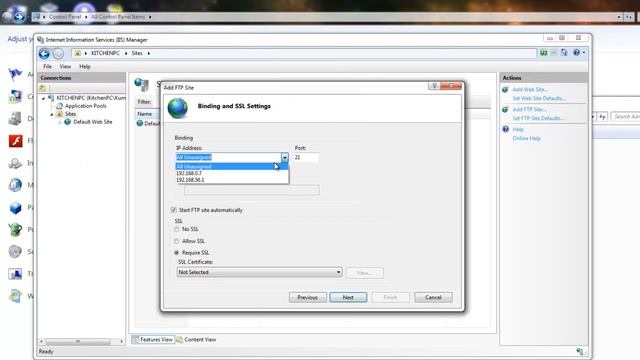Click the Application Pools icon in tree
The image size is (640, 360).
point(60,106)
